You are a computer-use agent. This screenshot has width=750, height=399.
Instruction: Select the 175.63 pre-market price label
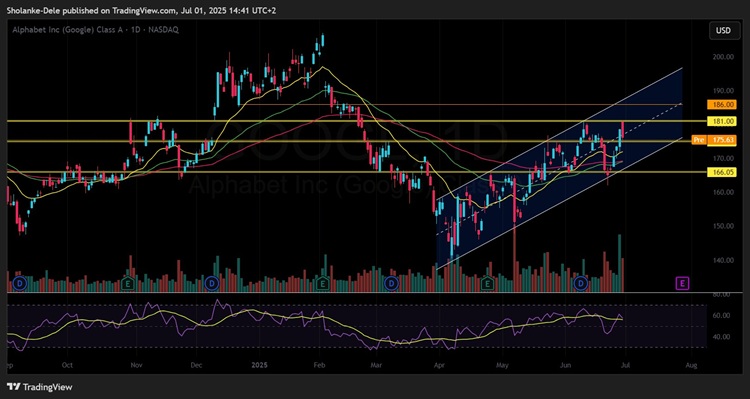(721, 140)
